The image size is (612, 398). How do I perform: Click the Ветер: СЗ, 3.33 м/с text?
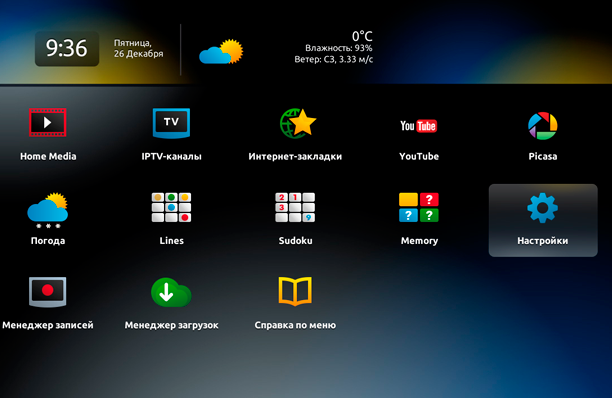click(334, 59)
